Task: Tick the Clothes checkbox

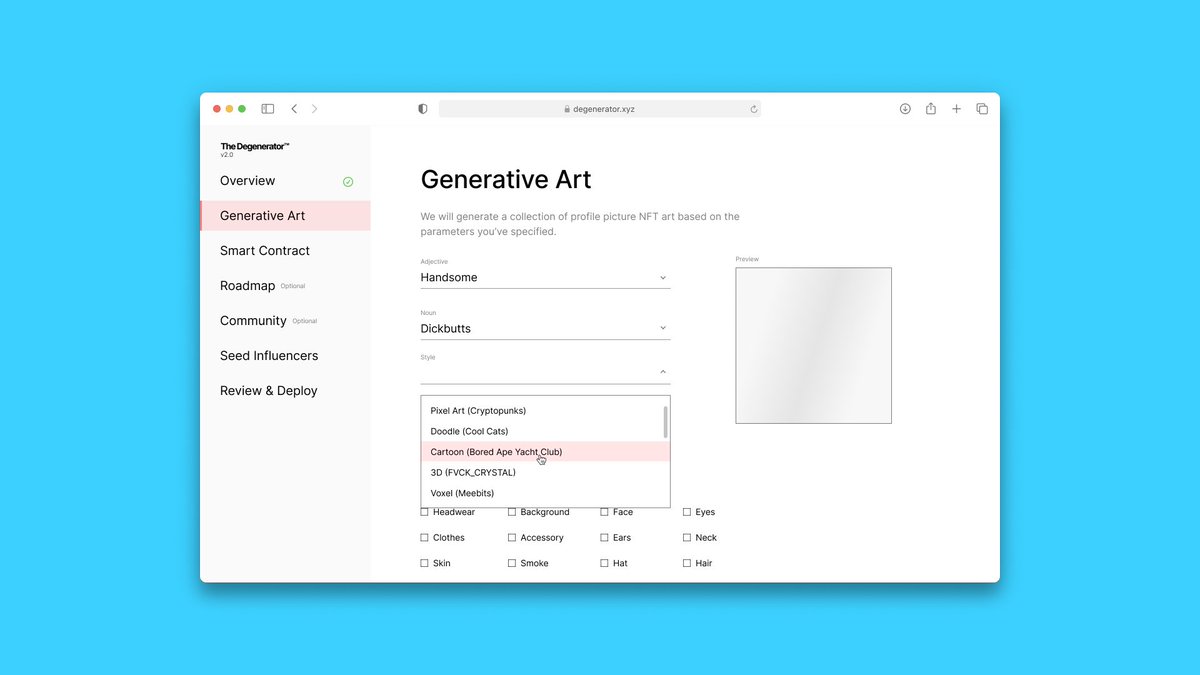Action: pos(425,538)
